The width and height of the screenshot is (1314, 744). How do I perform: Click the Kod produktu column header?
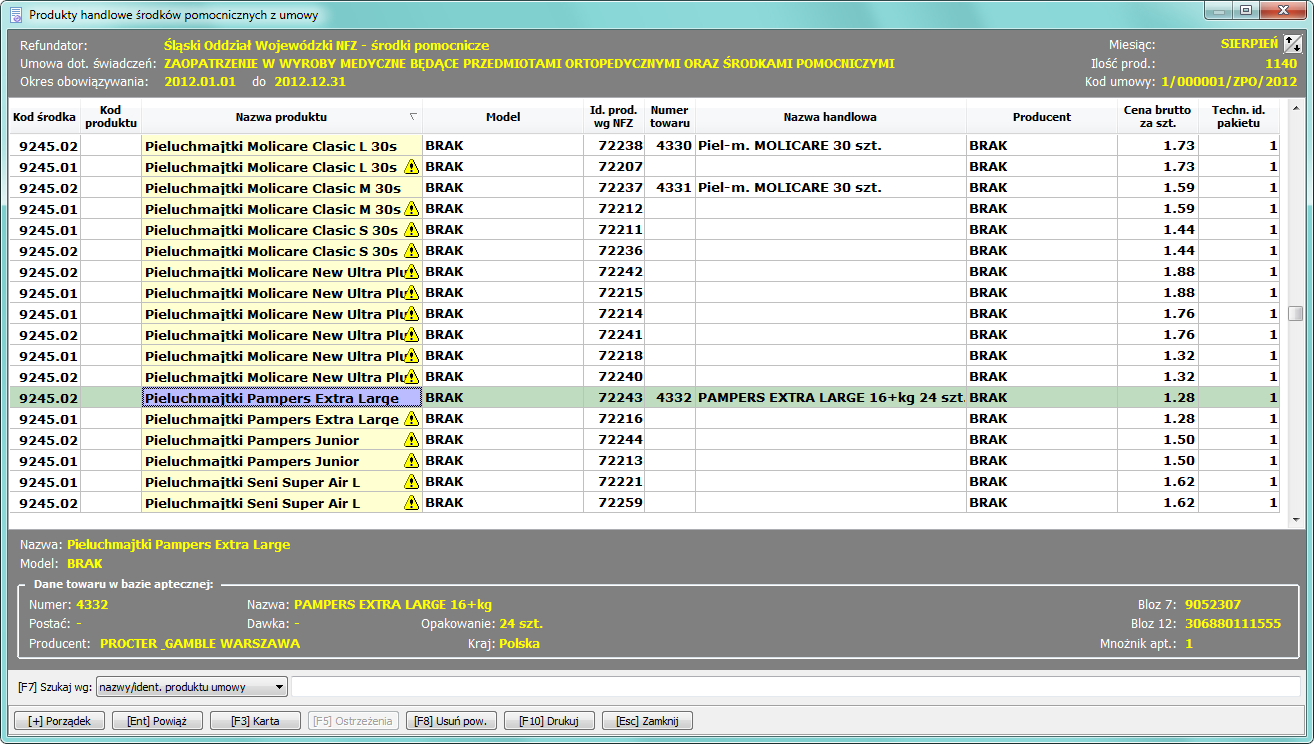click(111, 117)
